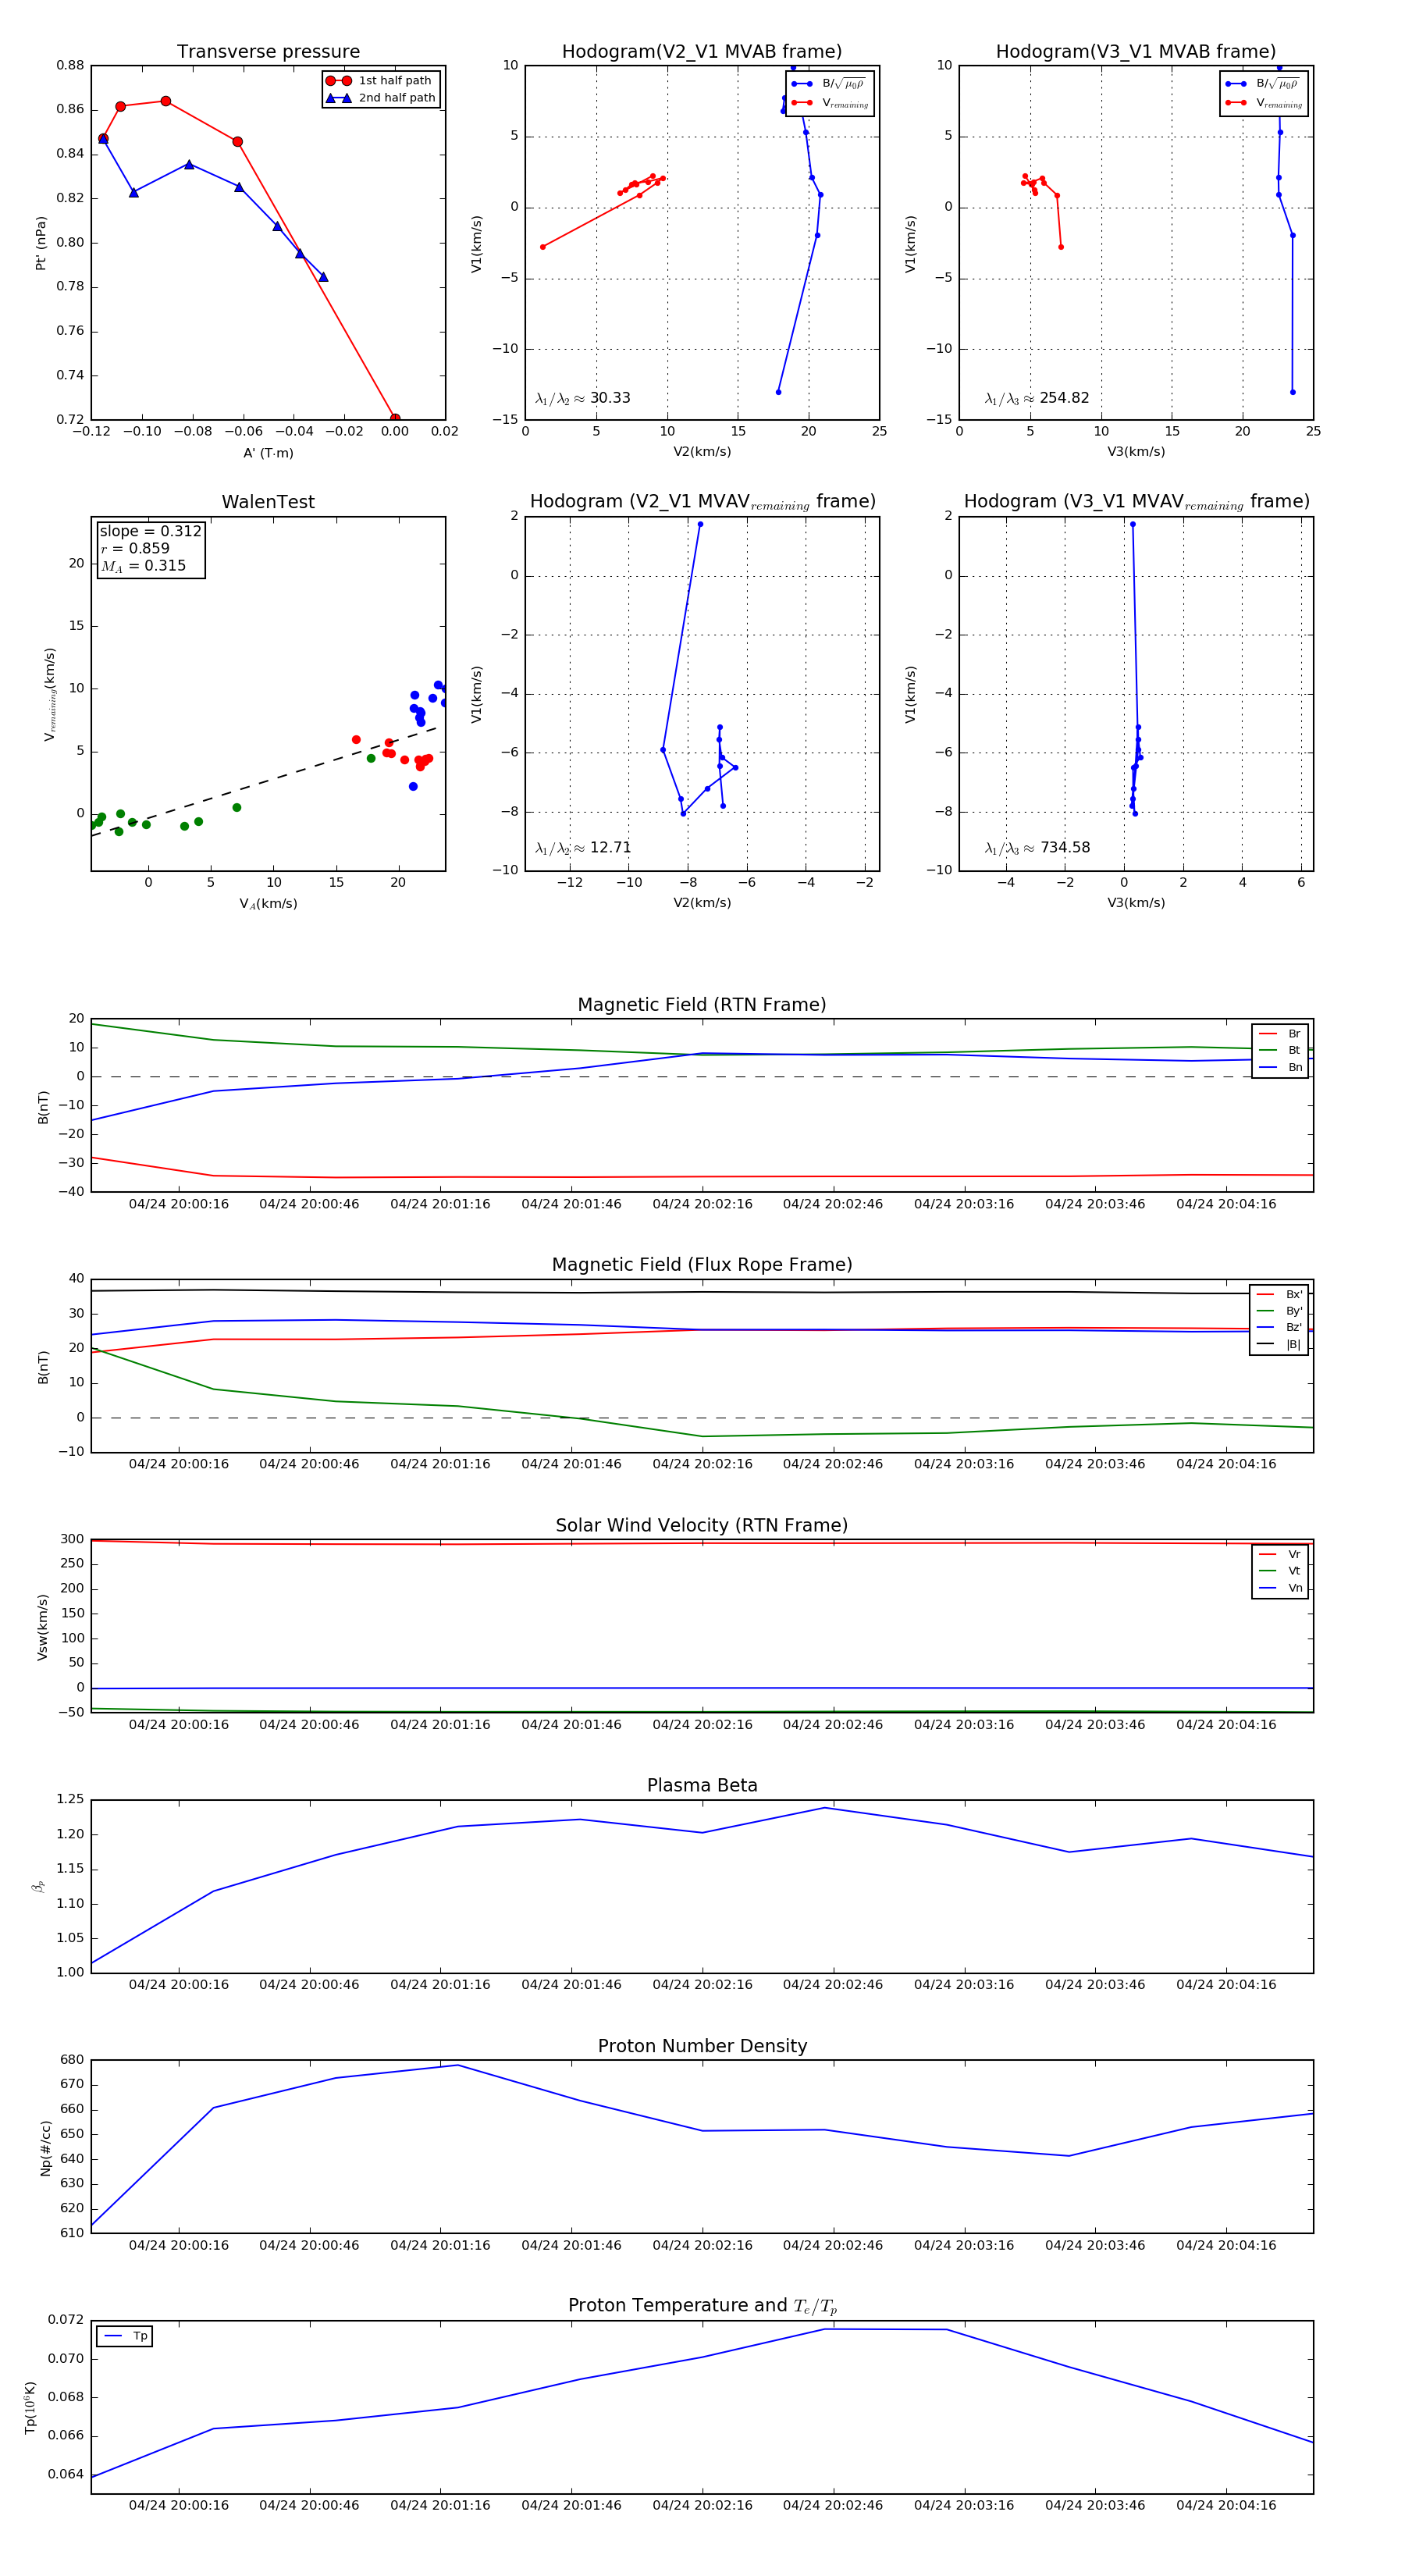
Task: Click the "Tp(10^6K)" y-axis label
Action: (x=30, y=2408)
